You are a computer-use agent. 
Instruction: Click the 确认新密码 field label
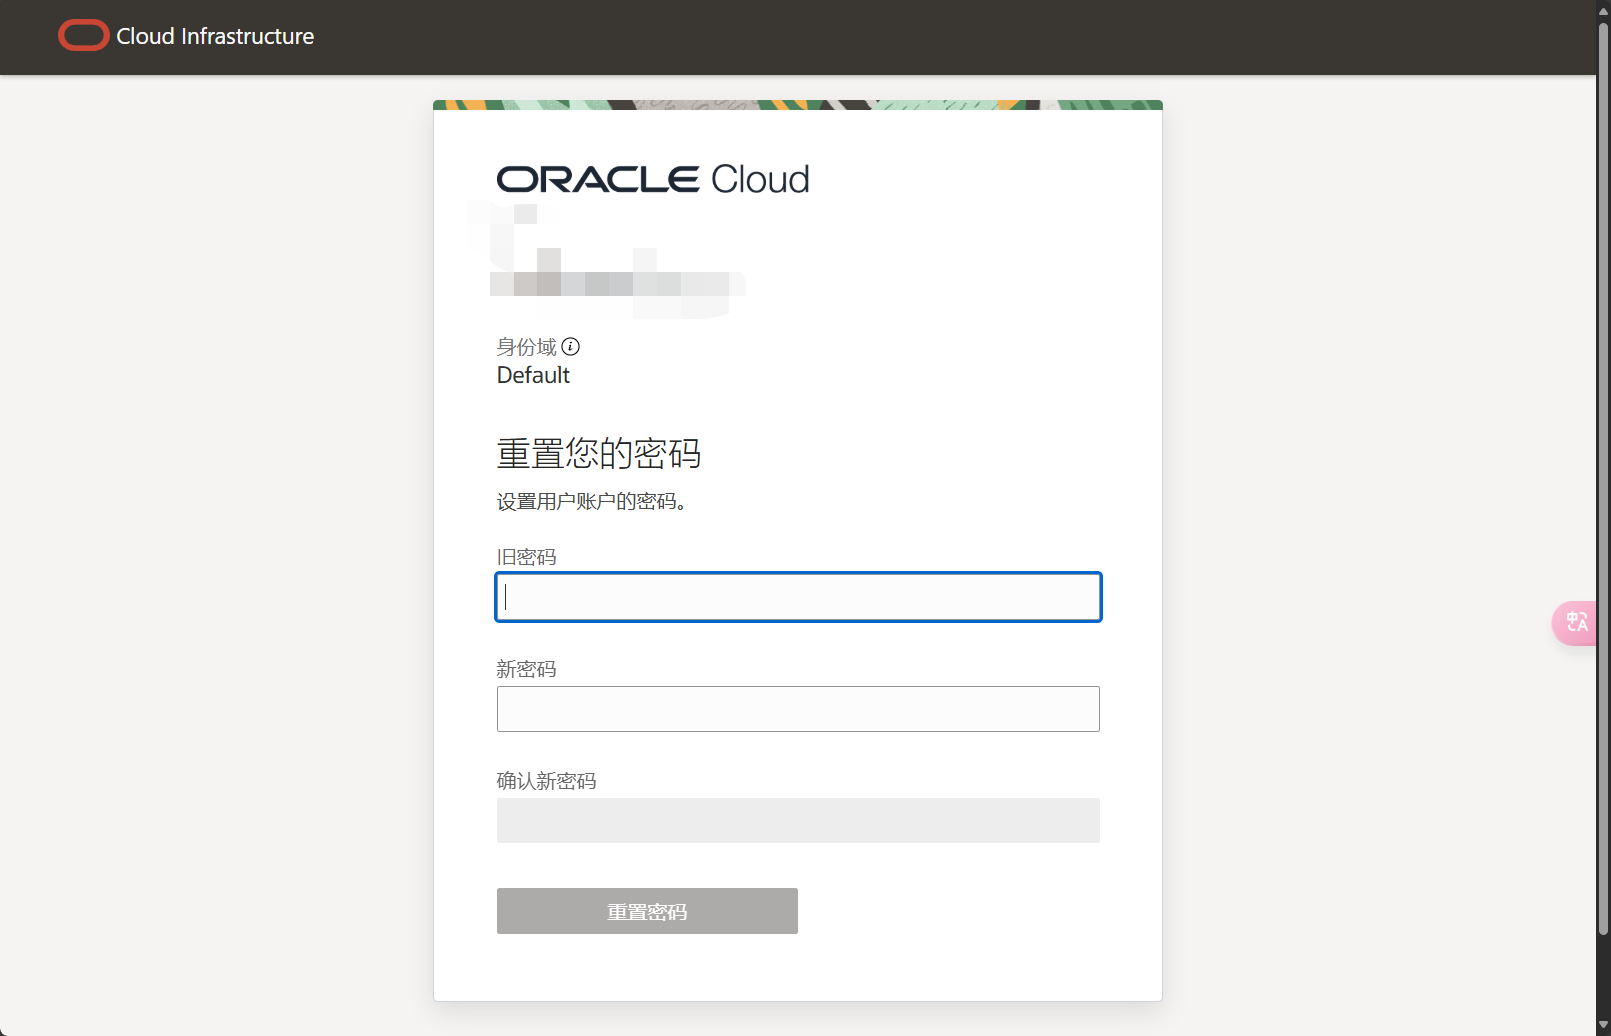pos(546,781)
